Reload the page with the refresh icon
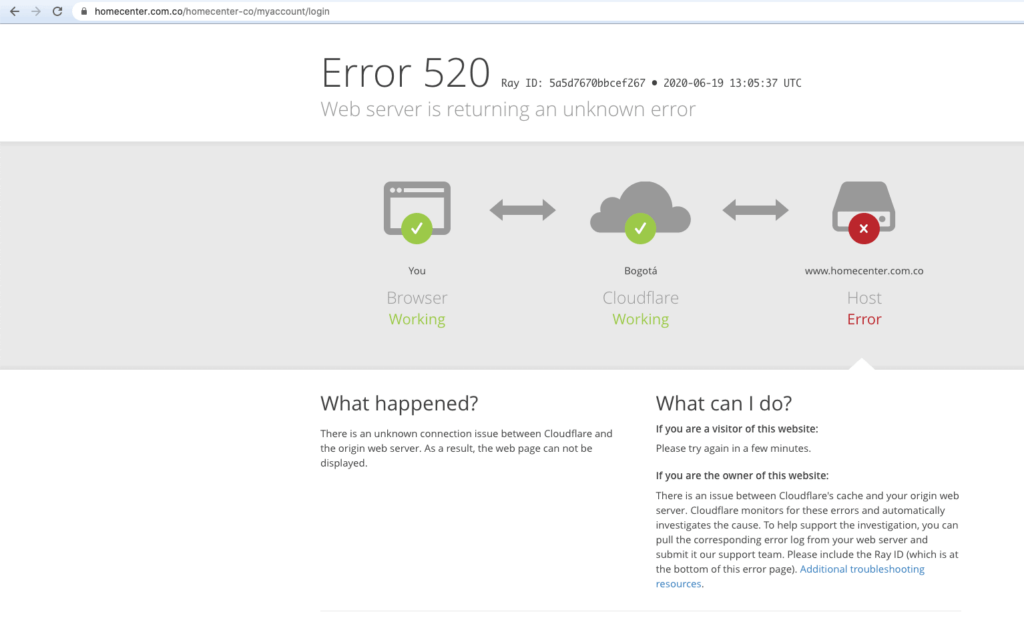1024x618 pixels. pos(57,11)
